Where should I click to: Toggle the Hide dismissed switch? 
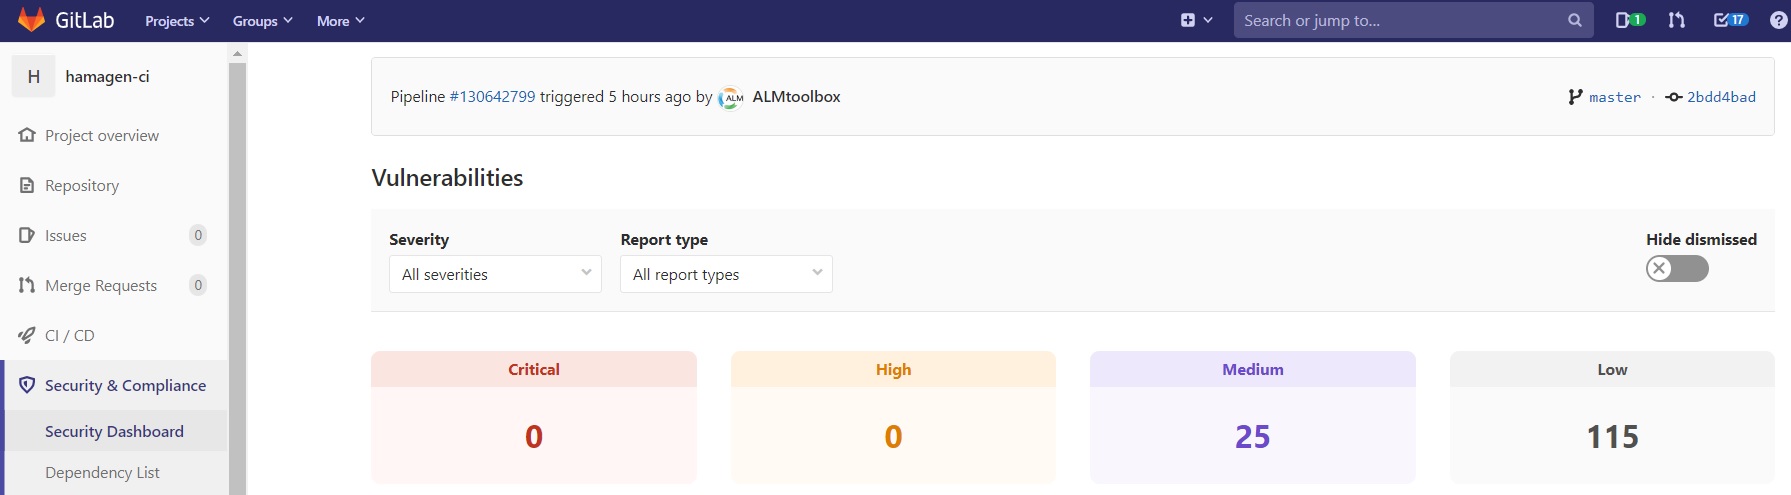[1677, 268]
